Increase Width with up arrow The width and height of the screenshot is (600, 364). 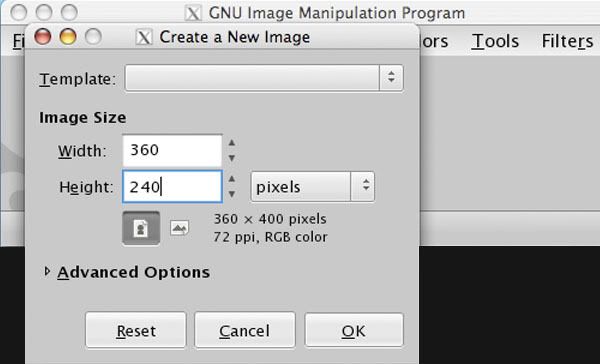pos(232,143)
